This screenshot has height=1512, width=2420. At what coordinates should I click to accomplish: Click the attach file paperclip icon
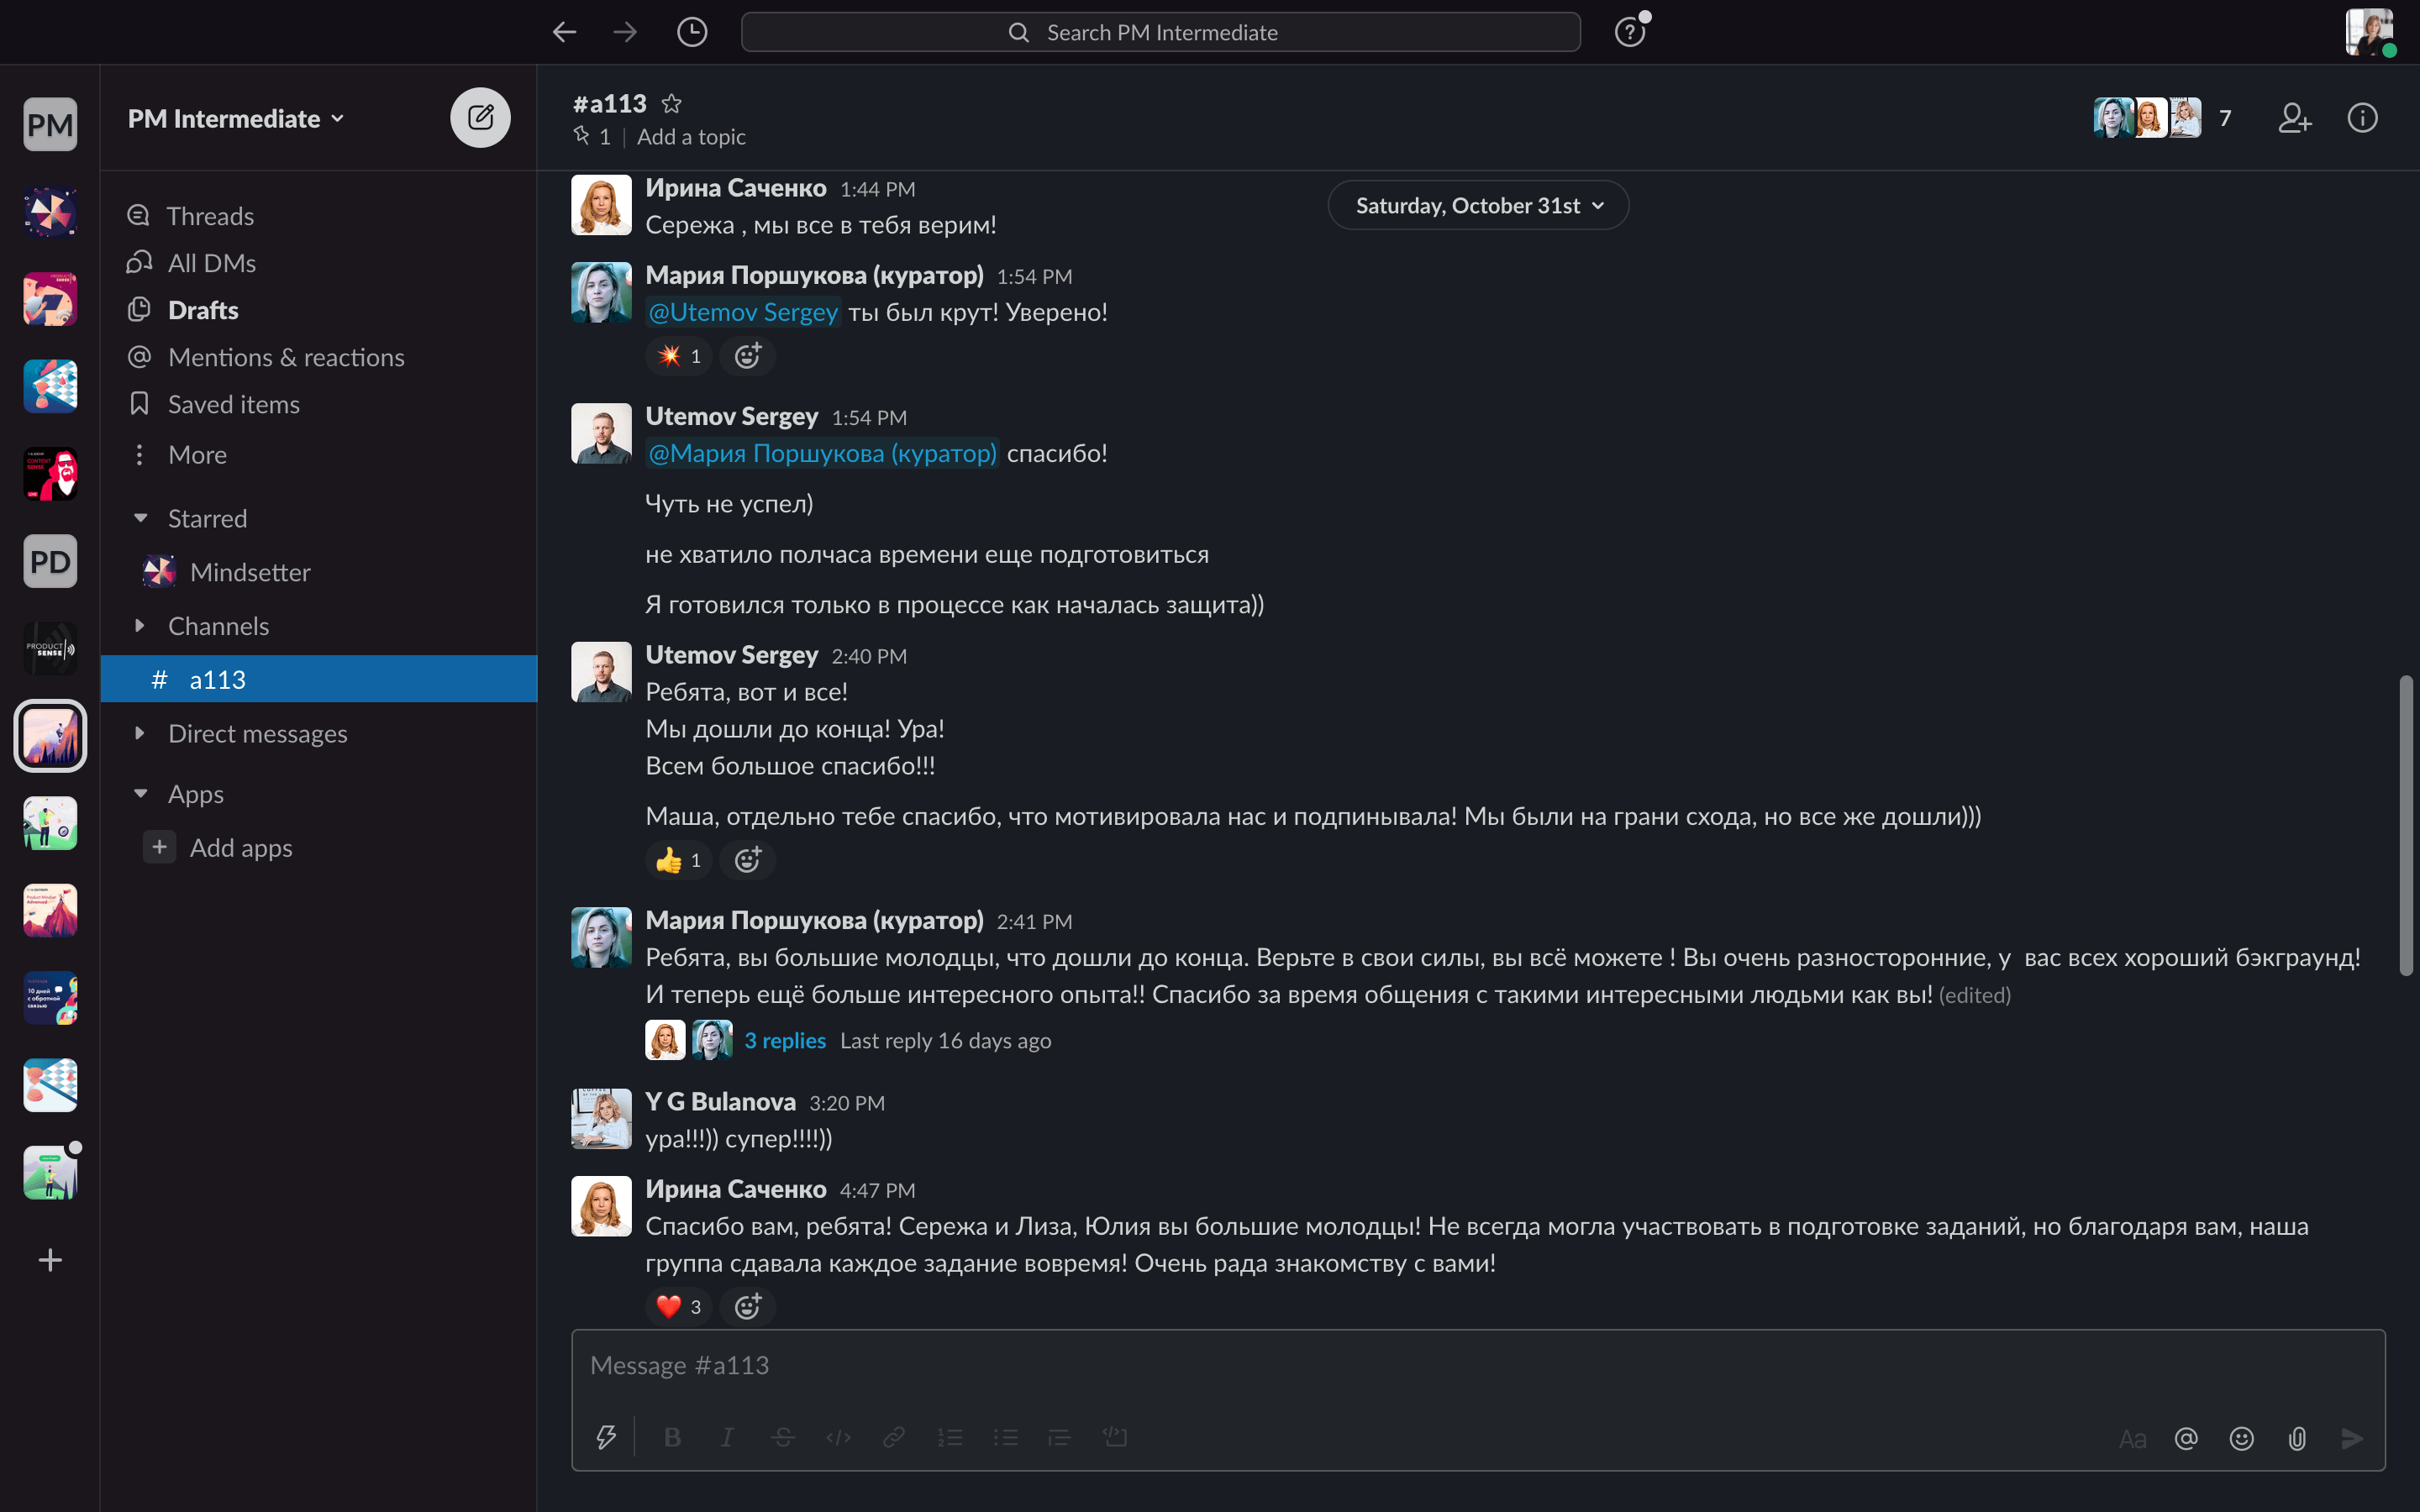(2297, 1438)
